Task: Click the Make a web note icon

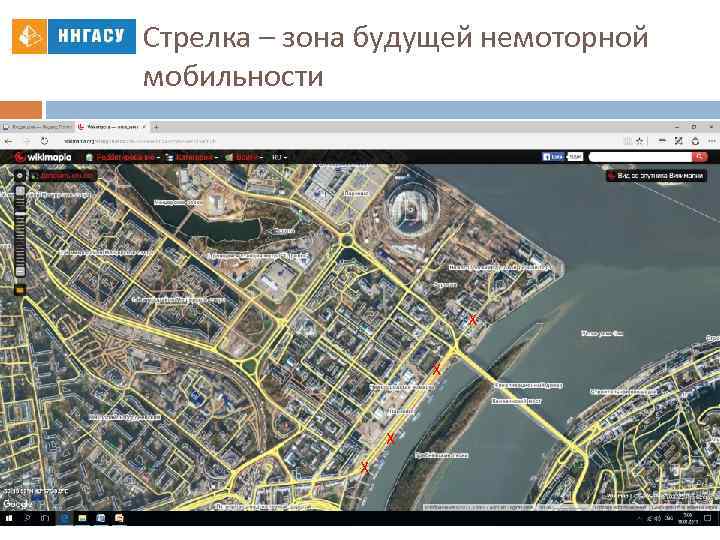Action: tap(679, 141)
